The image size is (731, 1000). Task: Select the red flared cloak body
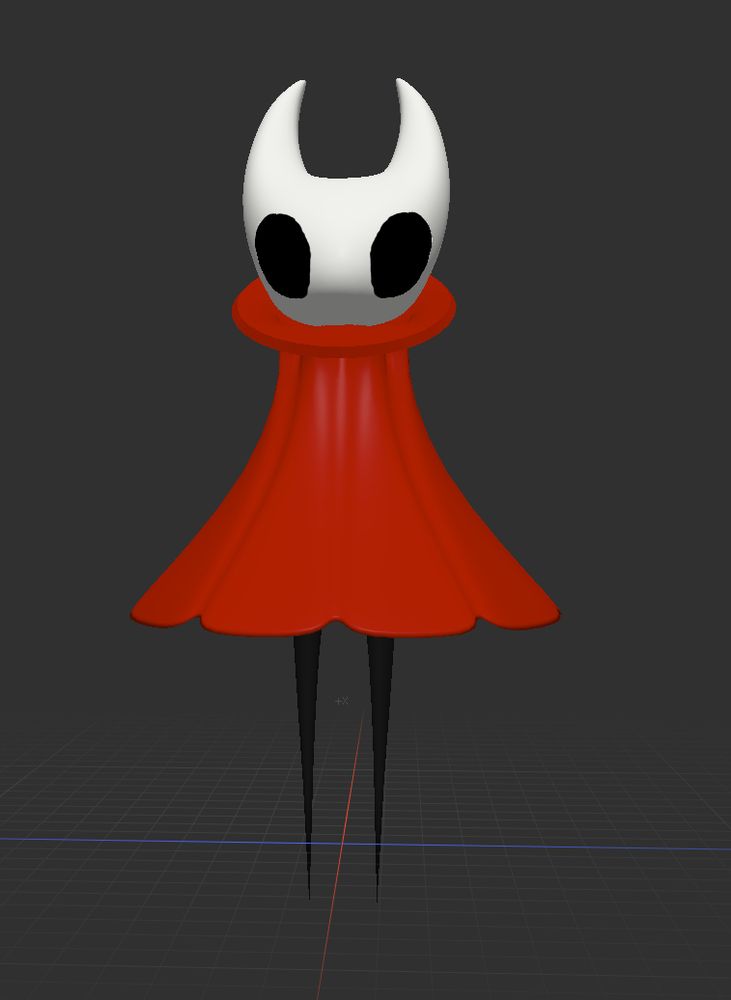click(x=345, y=497)
